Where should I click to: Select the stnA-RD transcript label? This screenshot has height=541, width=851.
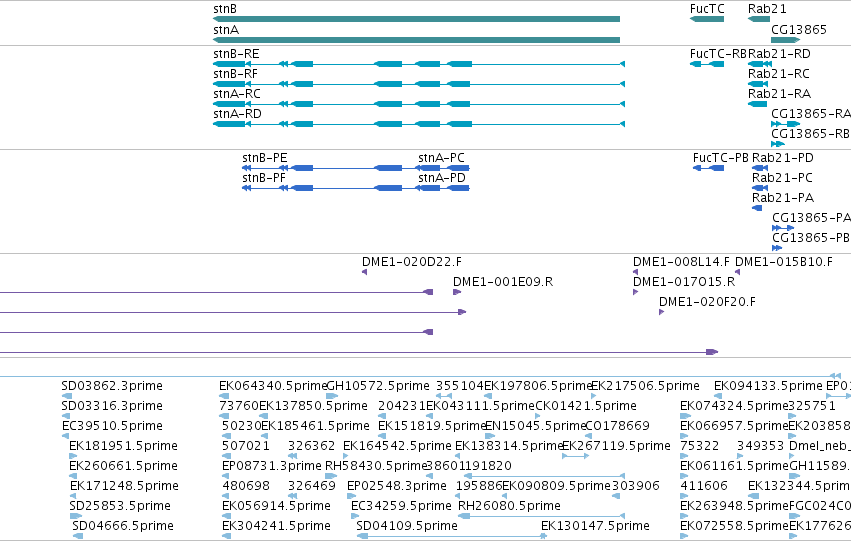pos(237,114)
